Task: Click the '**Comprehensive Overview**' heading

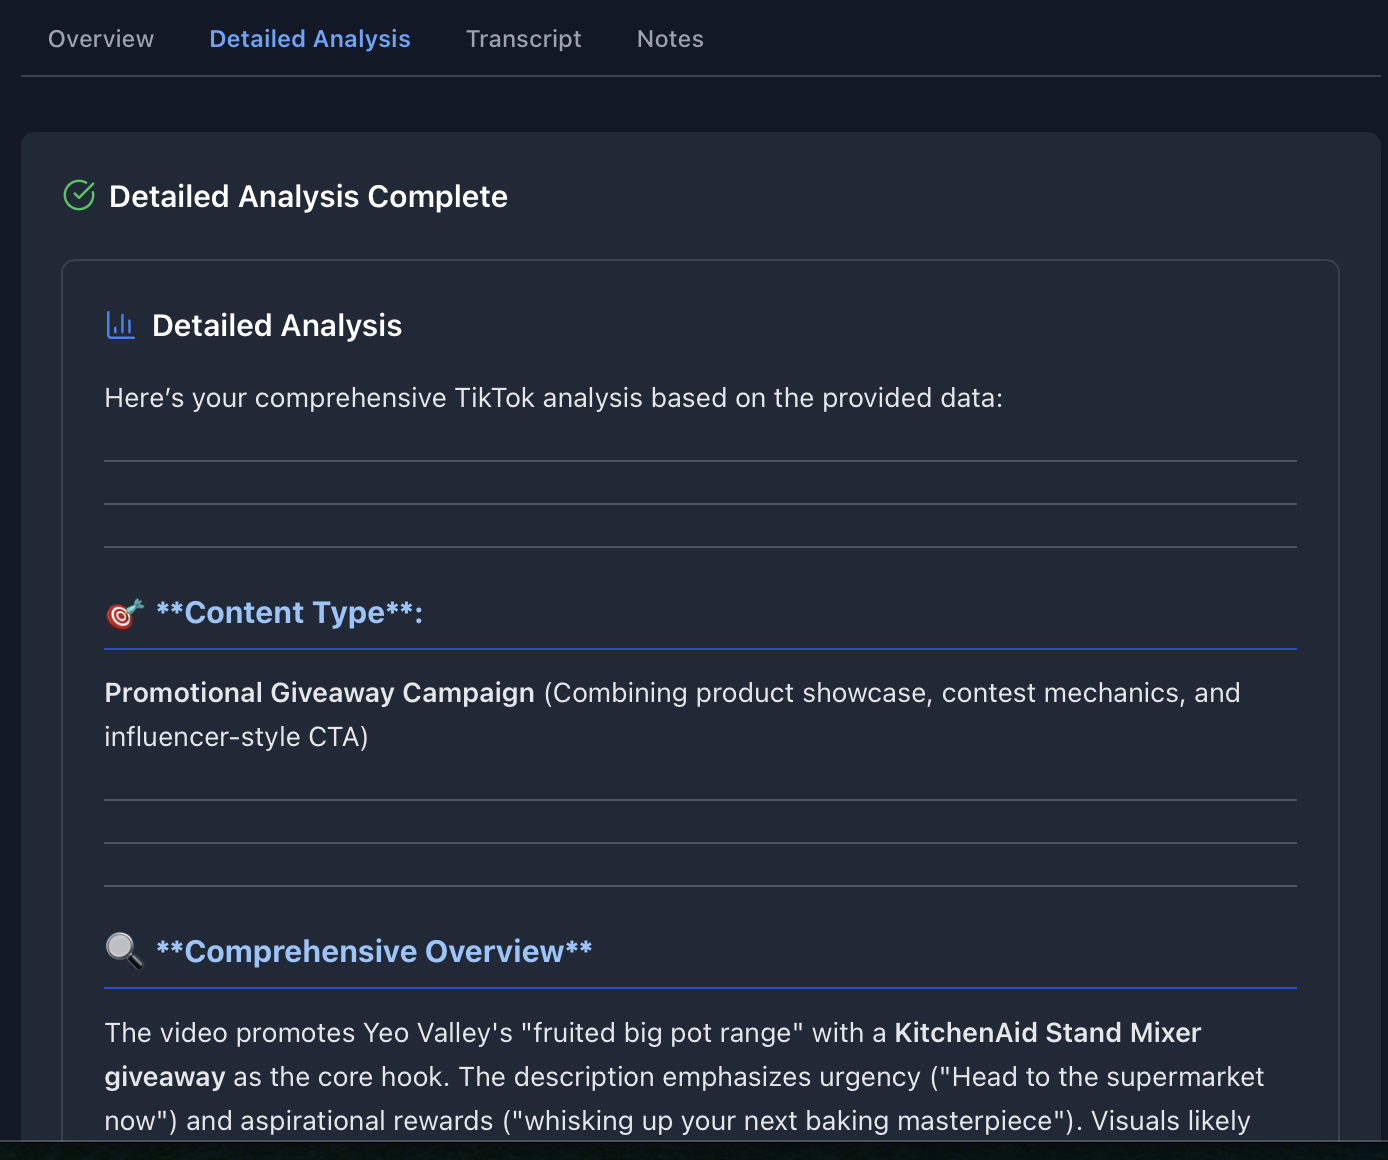Action: [x=374, y=951]
